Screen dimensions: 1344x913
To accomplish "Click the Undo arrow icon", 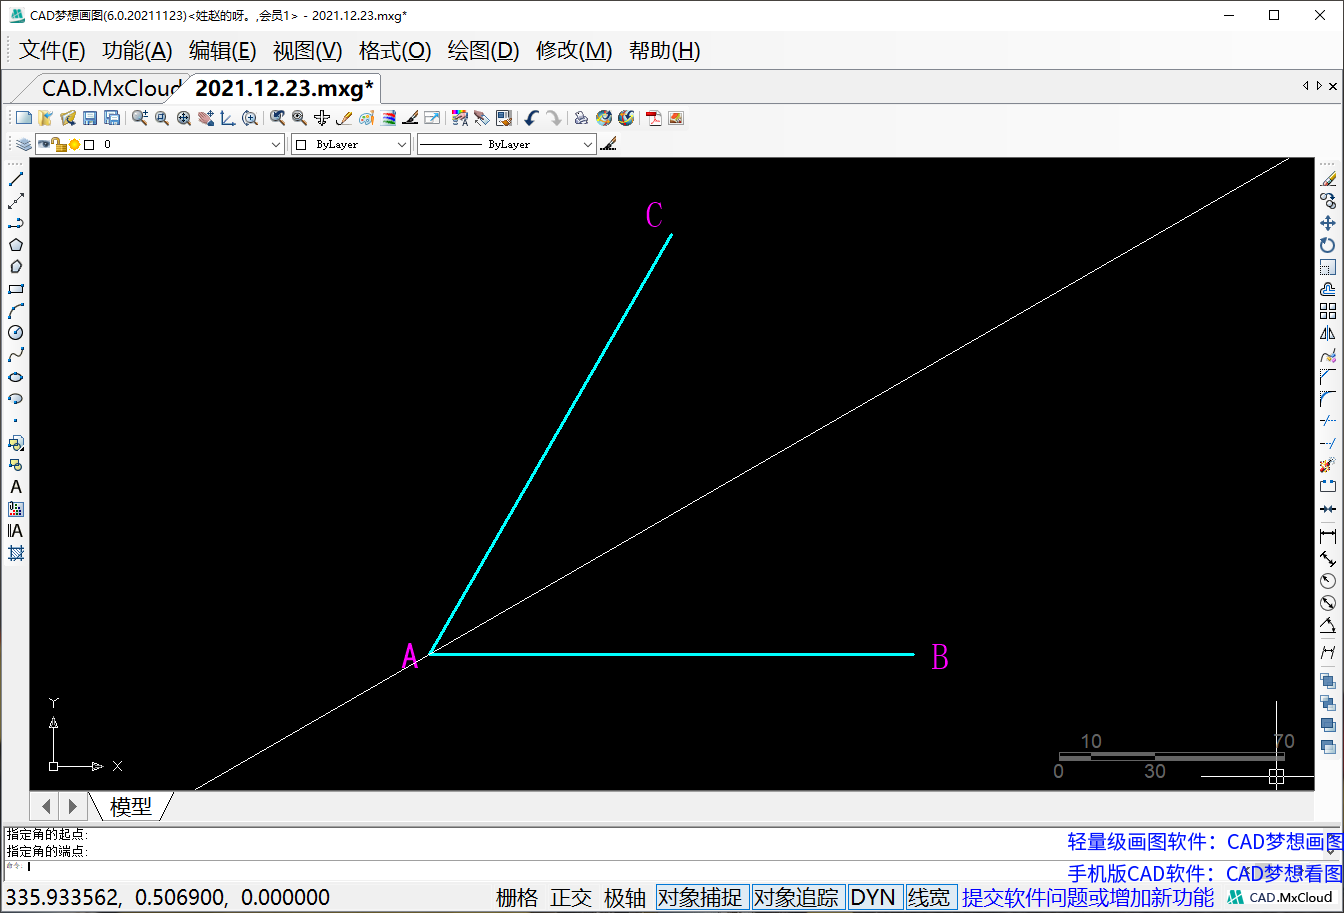I will pyautogui.click(x=531, y=118).
